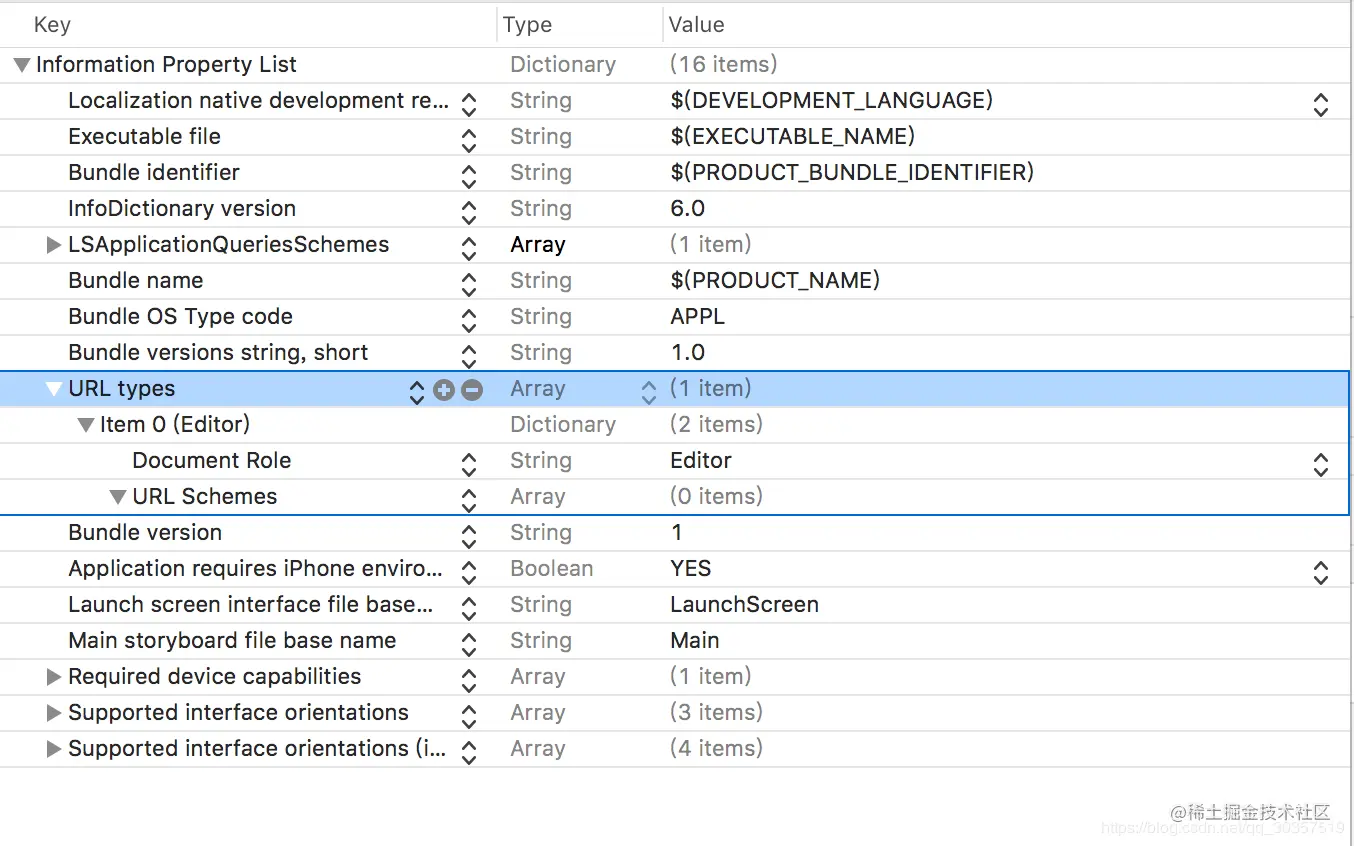Open Document Role value dropdown for Editor
Image resolution: width=1354 pixels, height=846 pixels.
pyautogui.click(x=1320, y=462)
